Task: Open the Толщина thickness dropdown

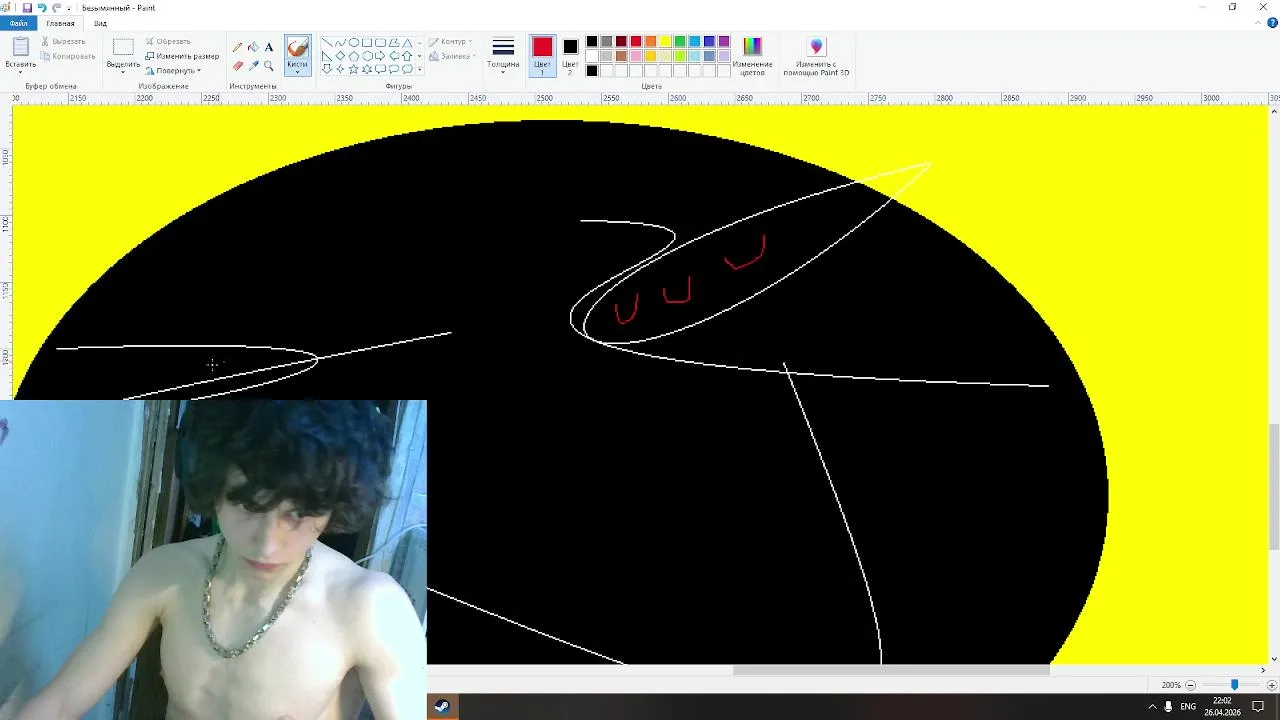Action: click(503, 54)
